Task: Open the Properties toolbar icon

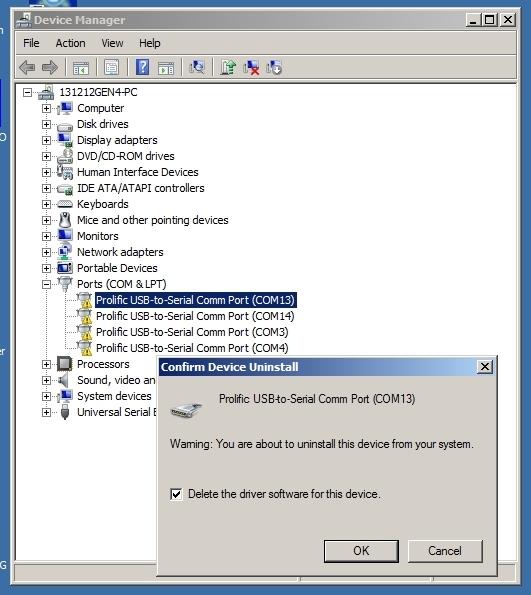Action: point(111,68)
